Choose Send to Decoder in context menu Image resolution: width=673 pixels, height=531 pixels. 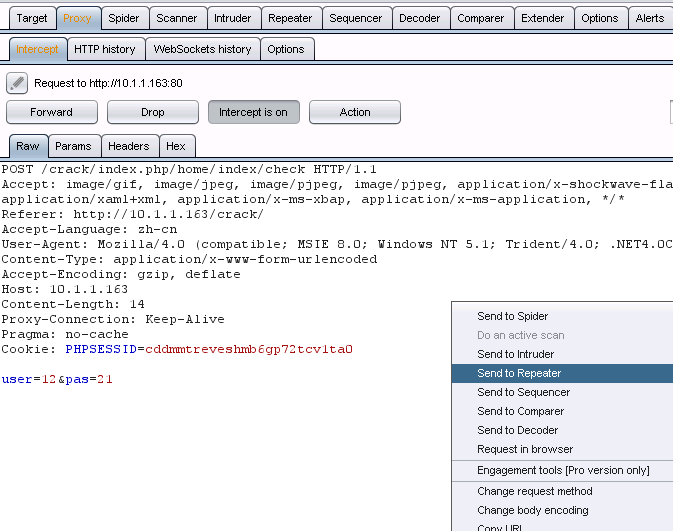point(562,430)
